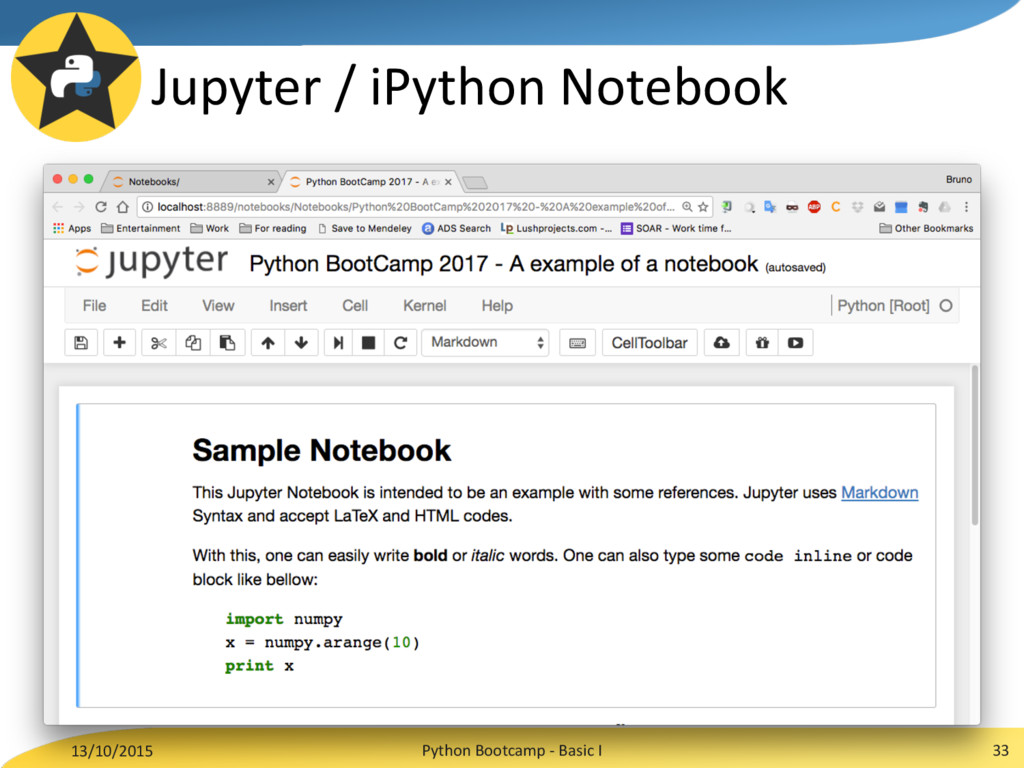The width and height of the screenshot is (1024, 768).
Task: Restart the kernel using circular arrow
Action: tap(400, 343)
